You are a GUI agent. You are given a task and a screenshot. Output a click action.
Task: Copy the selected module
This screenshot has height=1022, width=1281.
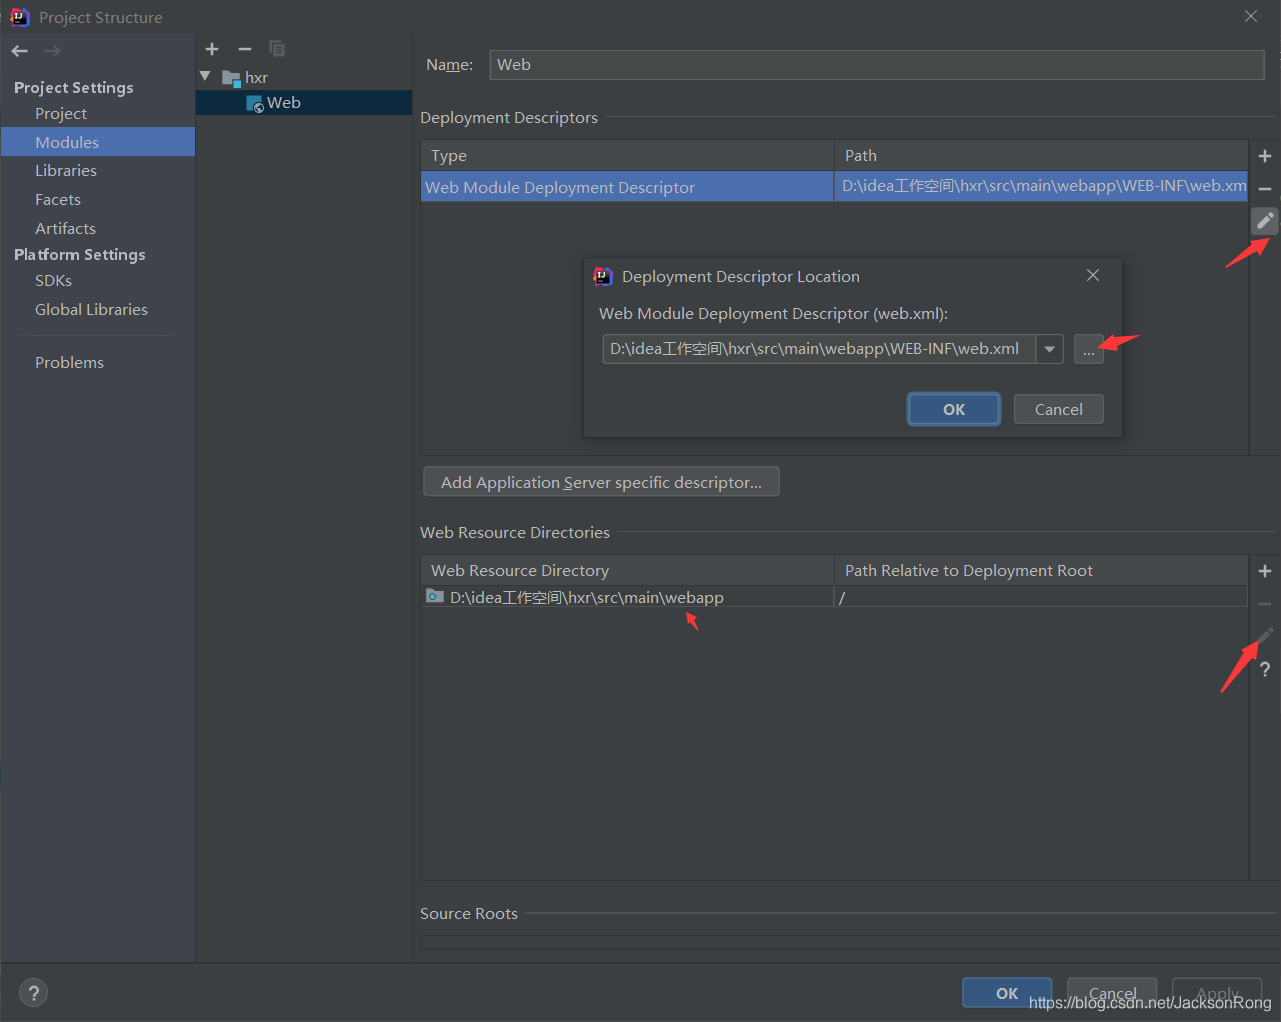pos(277,49)
